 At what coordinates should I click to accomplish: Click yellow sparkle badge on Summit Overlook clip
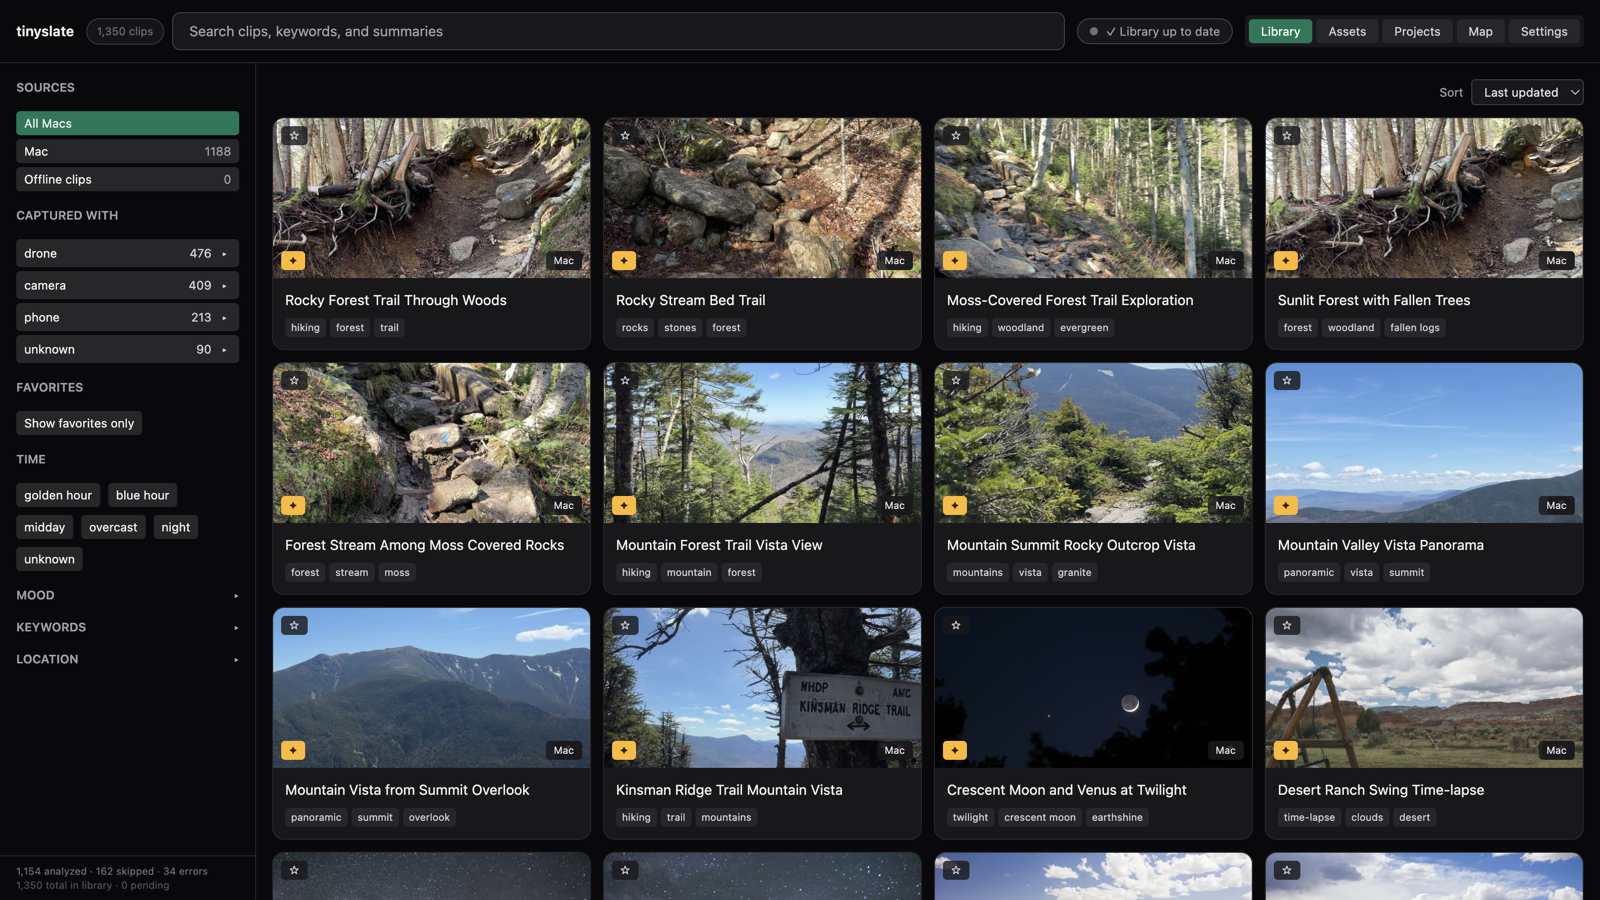(293, 751)
